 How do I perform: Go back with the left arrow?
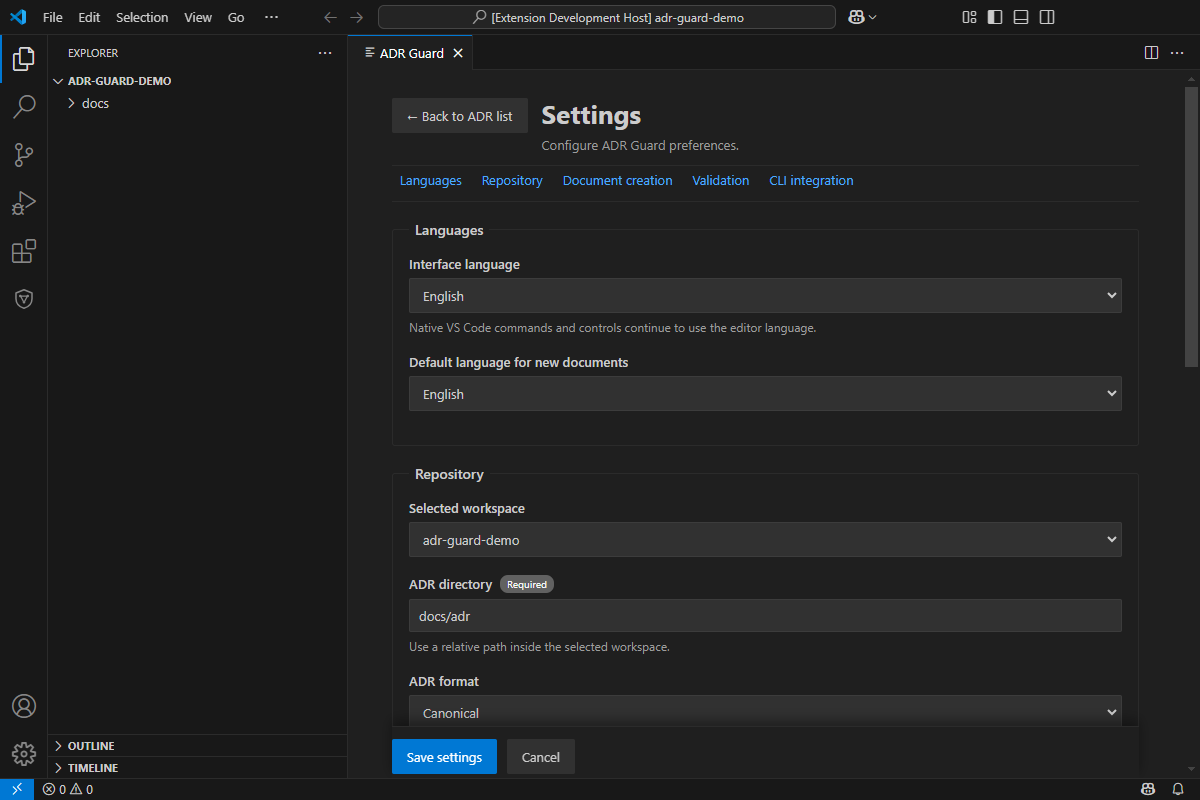click(x=331, y=17)
